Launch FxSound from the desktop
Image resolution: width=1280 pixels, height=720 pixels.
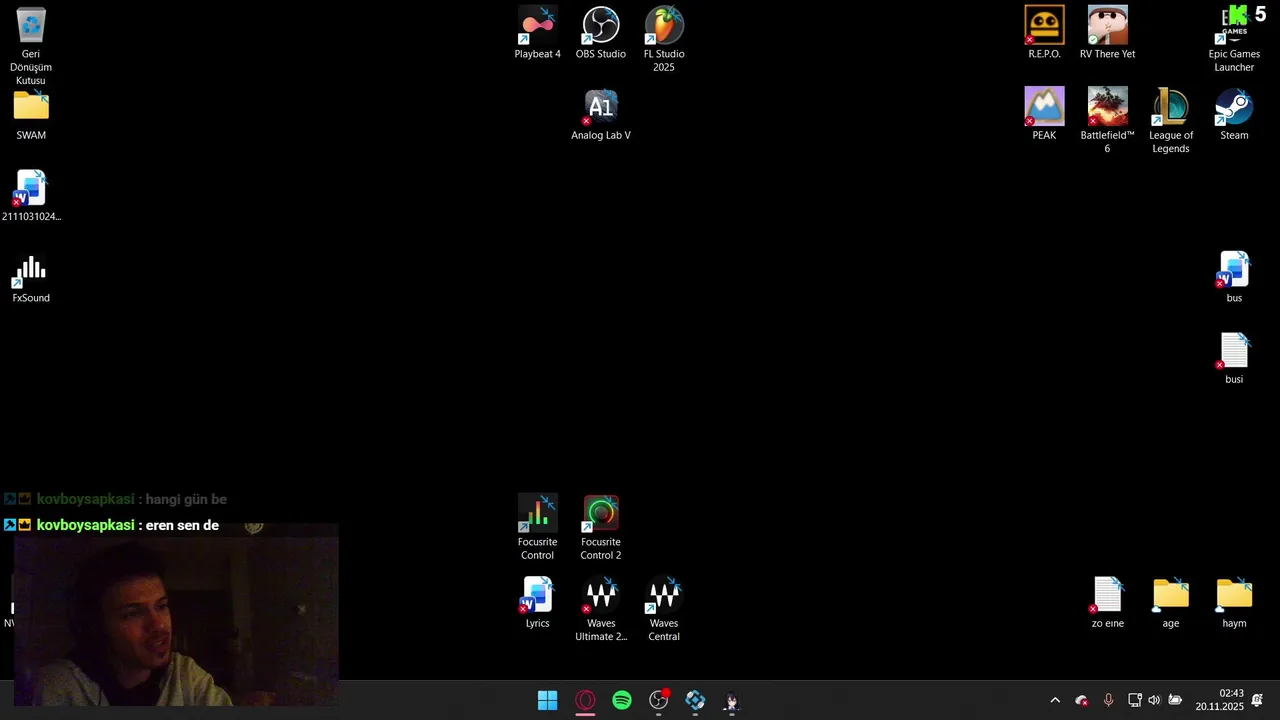pos(31,278)
